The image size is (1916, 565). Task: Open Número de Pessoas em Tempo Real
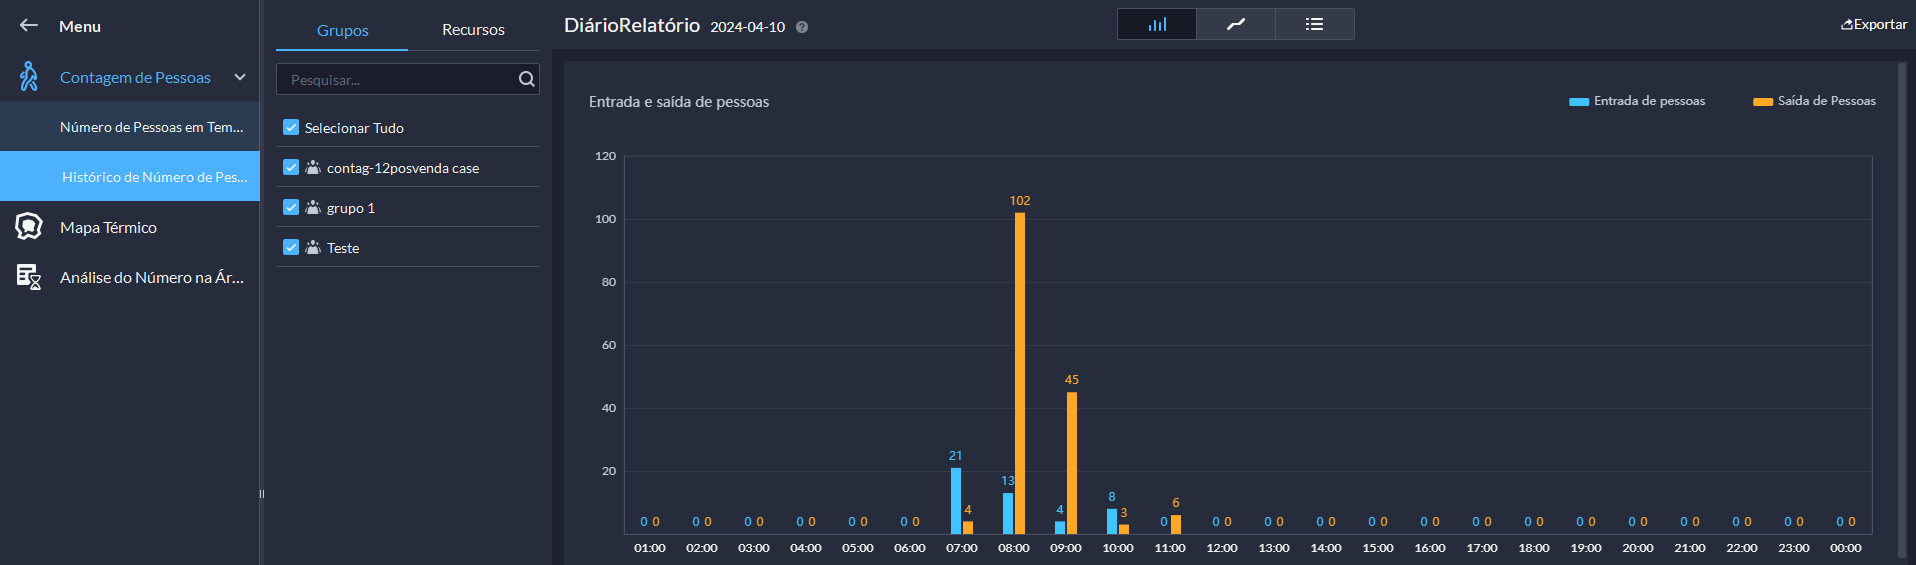[130, 127]
